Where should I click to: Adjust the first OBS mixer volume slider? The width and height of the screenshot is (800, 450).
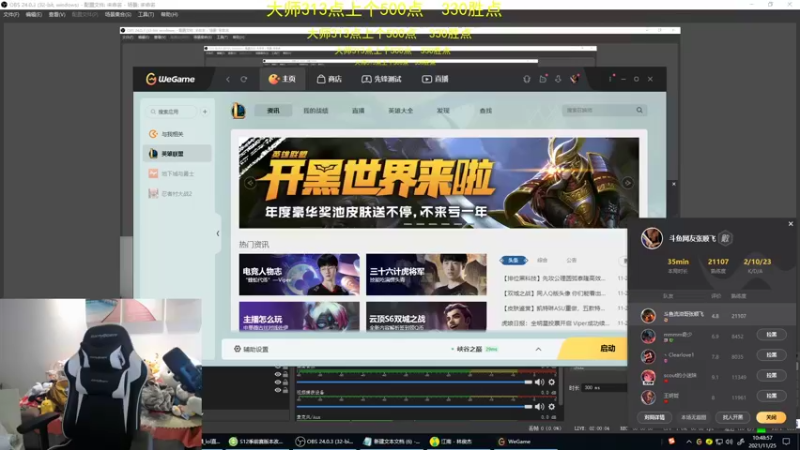click(x=414, y=382)
